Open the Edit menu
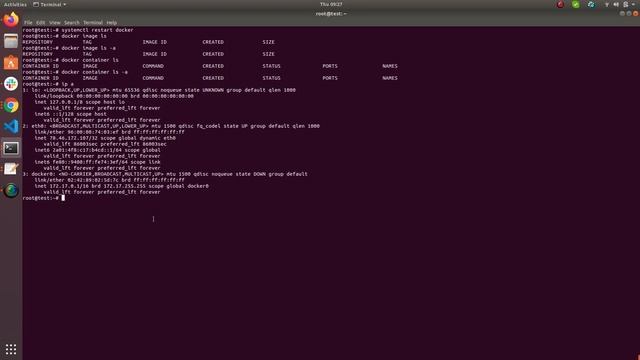 [x=40, y=23]
